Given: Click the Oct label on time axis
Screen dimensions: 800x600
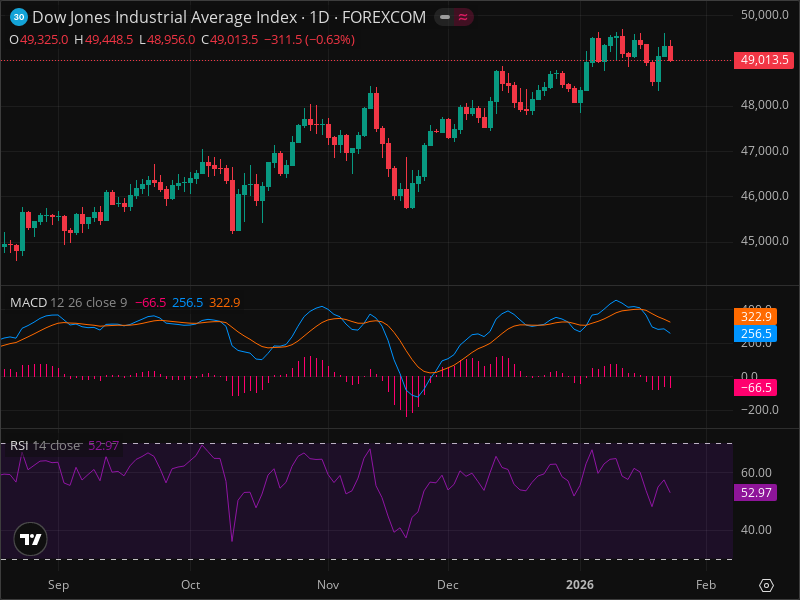Looking at the screenshot, I should [x=190, y=585].
